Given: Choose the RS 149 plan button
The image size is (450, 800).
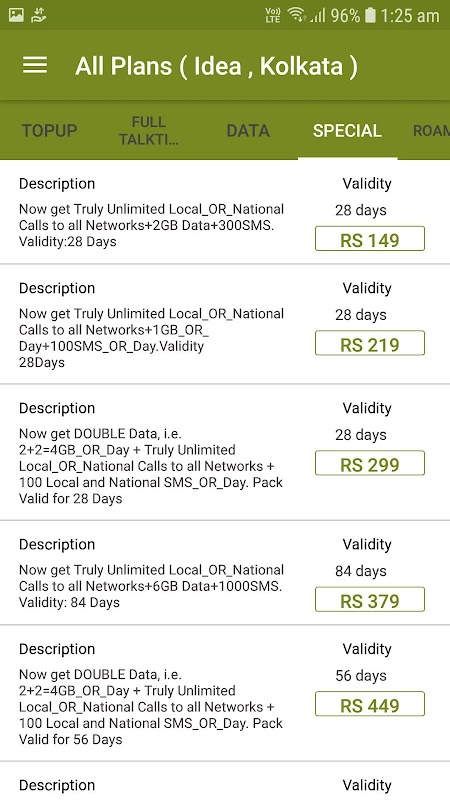Looking at the screenshot, I should coord(370,239).
